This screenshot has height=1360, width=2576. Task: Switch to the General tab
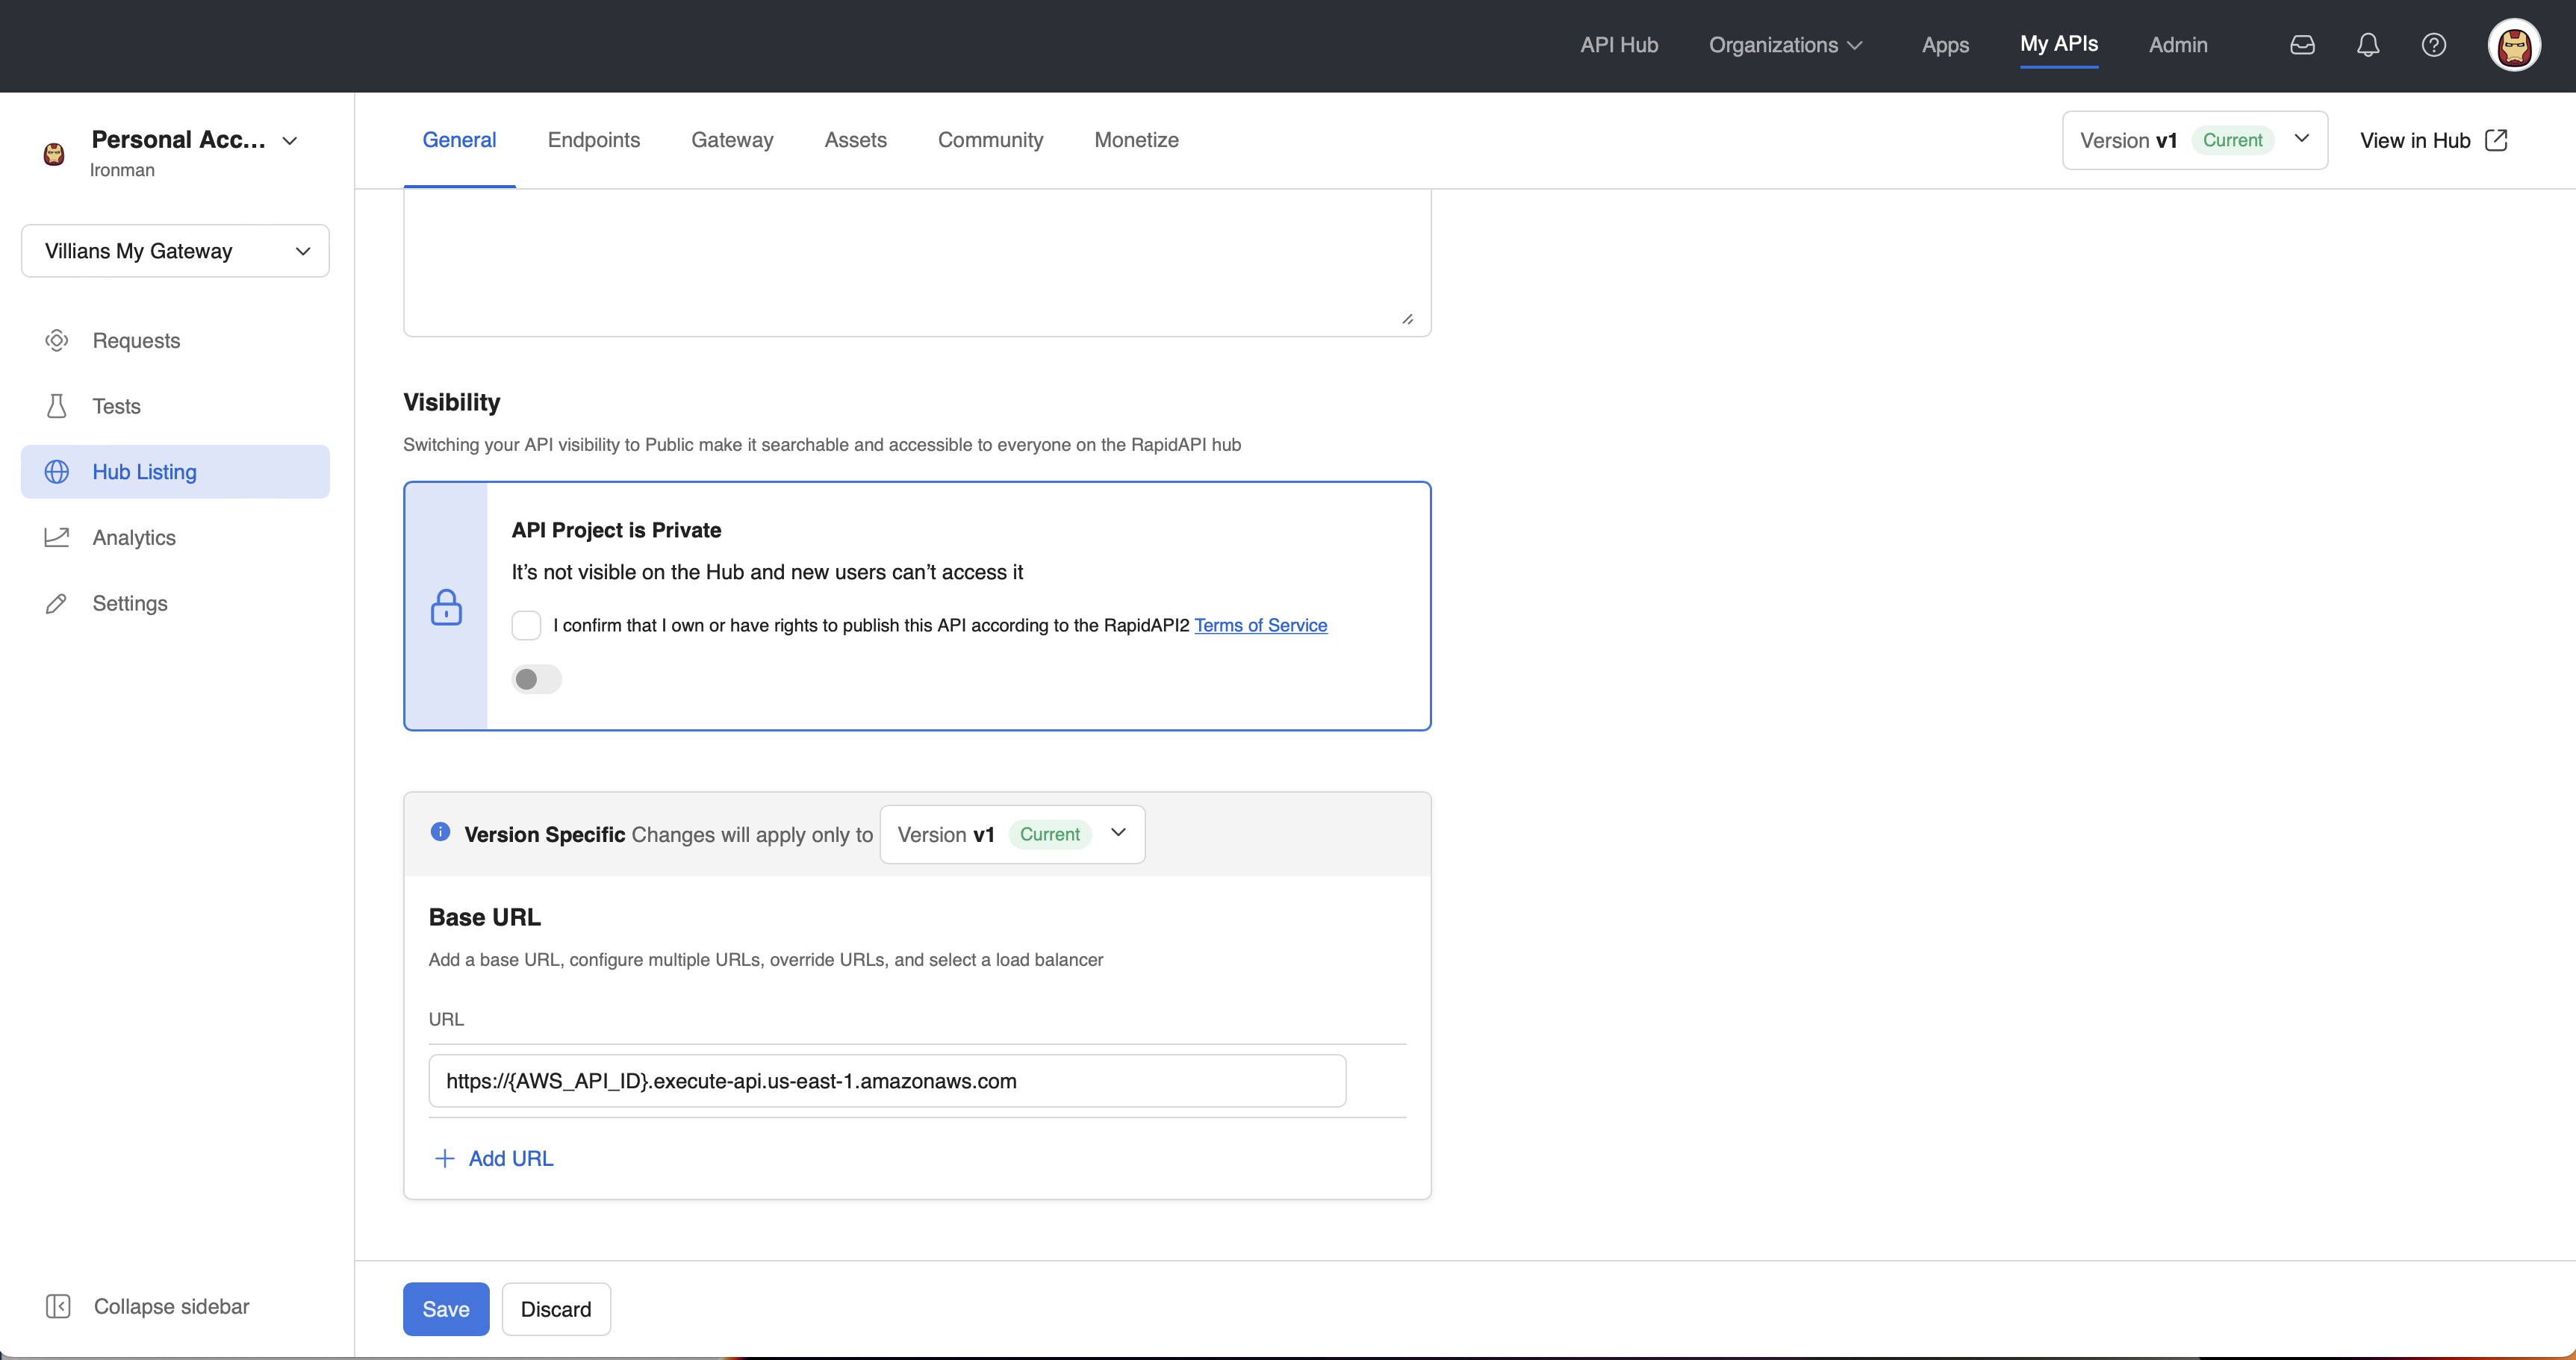[x=459, y=140]
